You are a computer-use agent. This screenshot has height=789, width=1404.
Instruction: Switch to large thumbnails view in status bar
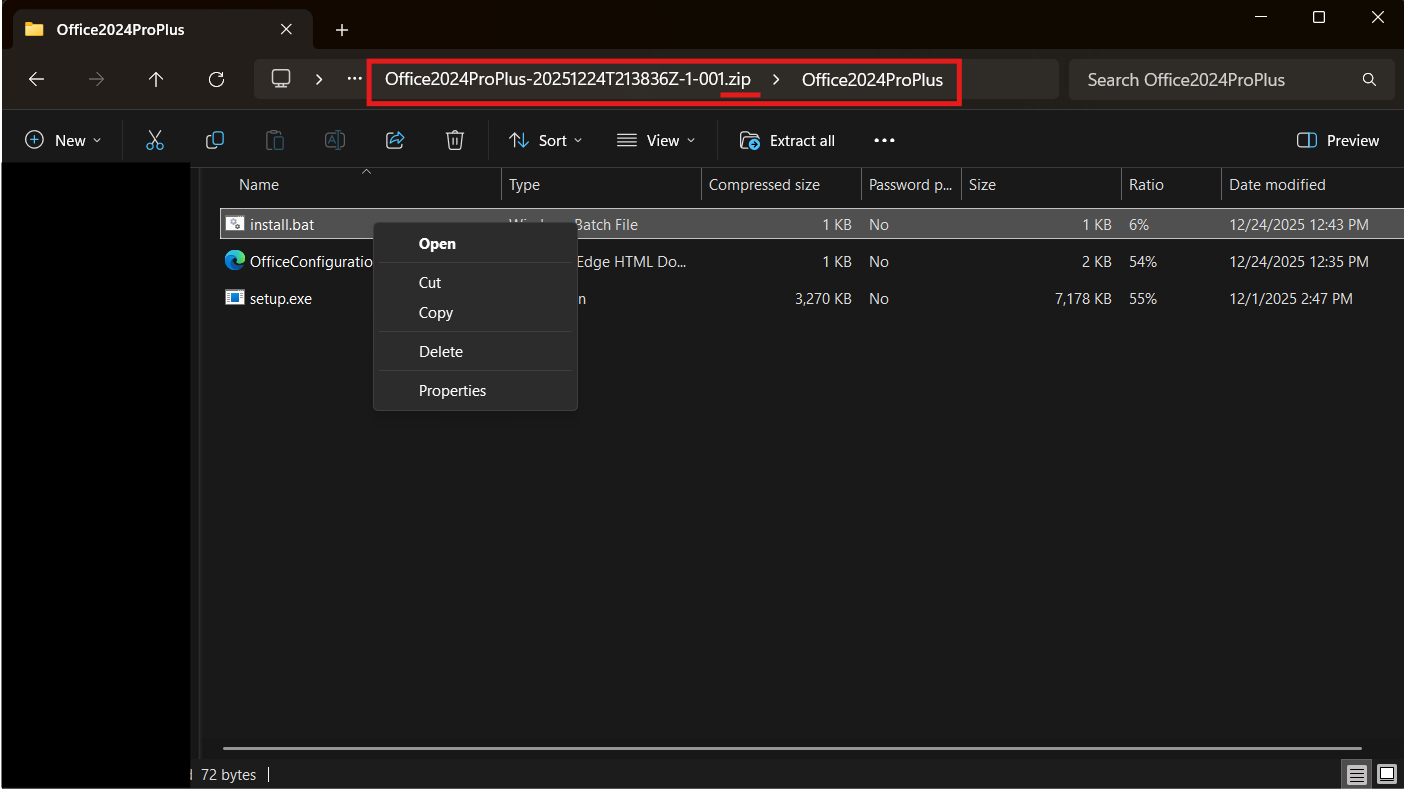coord(1386,774)
